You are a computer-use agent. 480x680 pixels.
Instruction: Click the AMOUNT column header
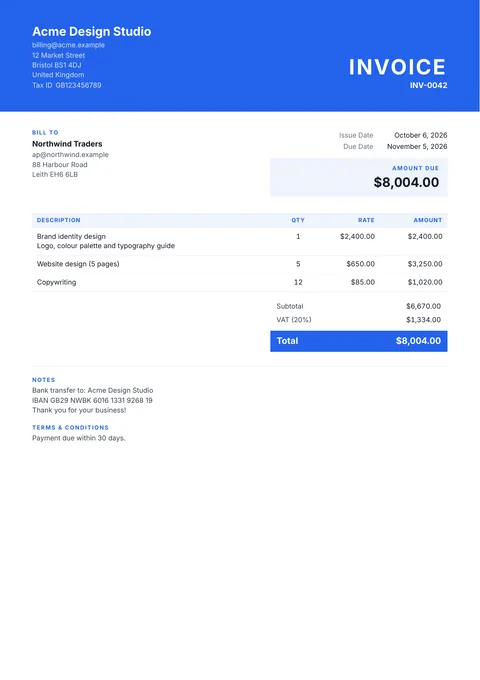428,220
